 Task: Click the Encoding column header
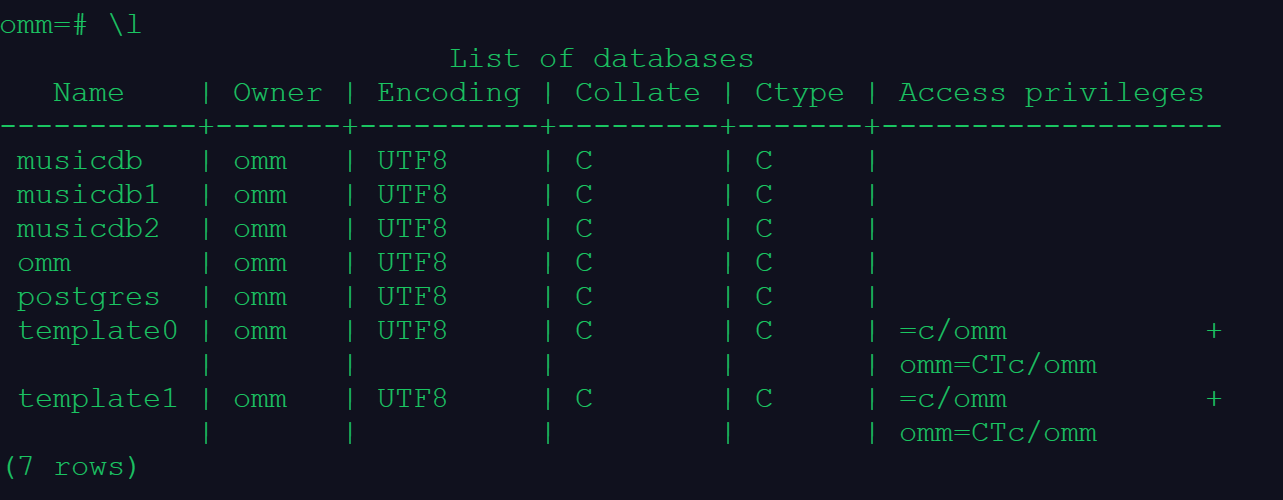pyautogui.click(x=448, y=94)
